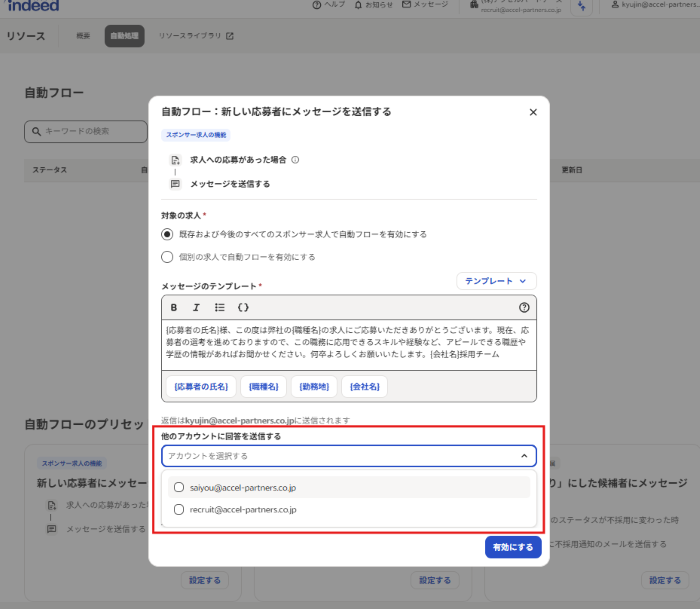Insert the {応募者の氏名} variable chip
Screen dimensions: 700x609
(x=200, y=386)
